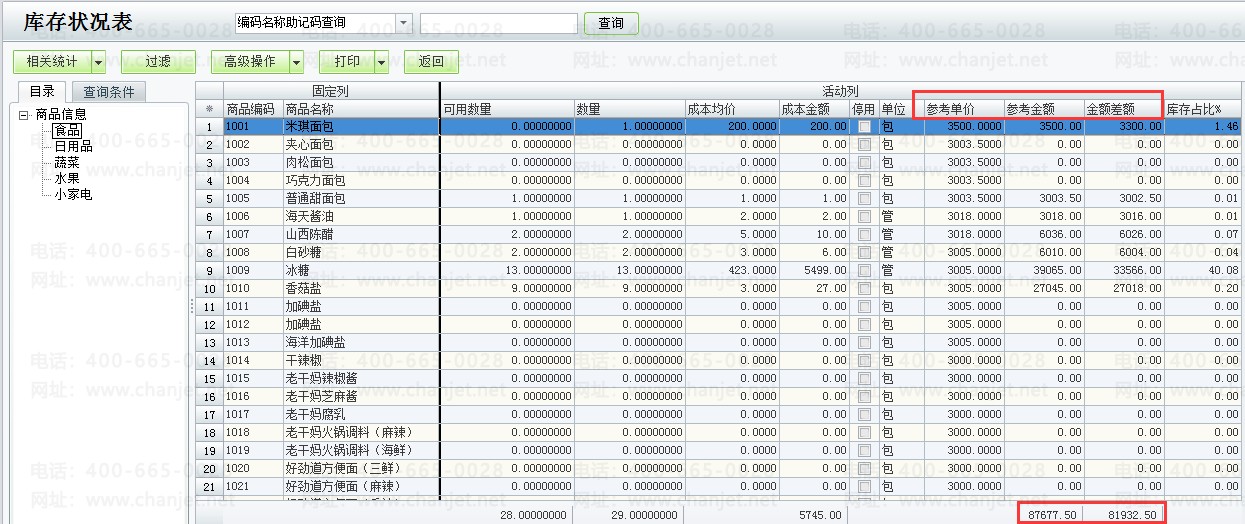Open the 相关统计 arrow dropdown
Screen dimensions: 1245x524
point(98,62)
